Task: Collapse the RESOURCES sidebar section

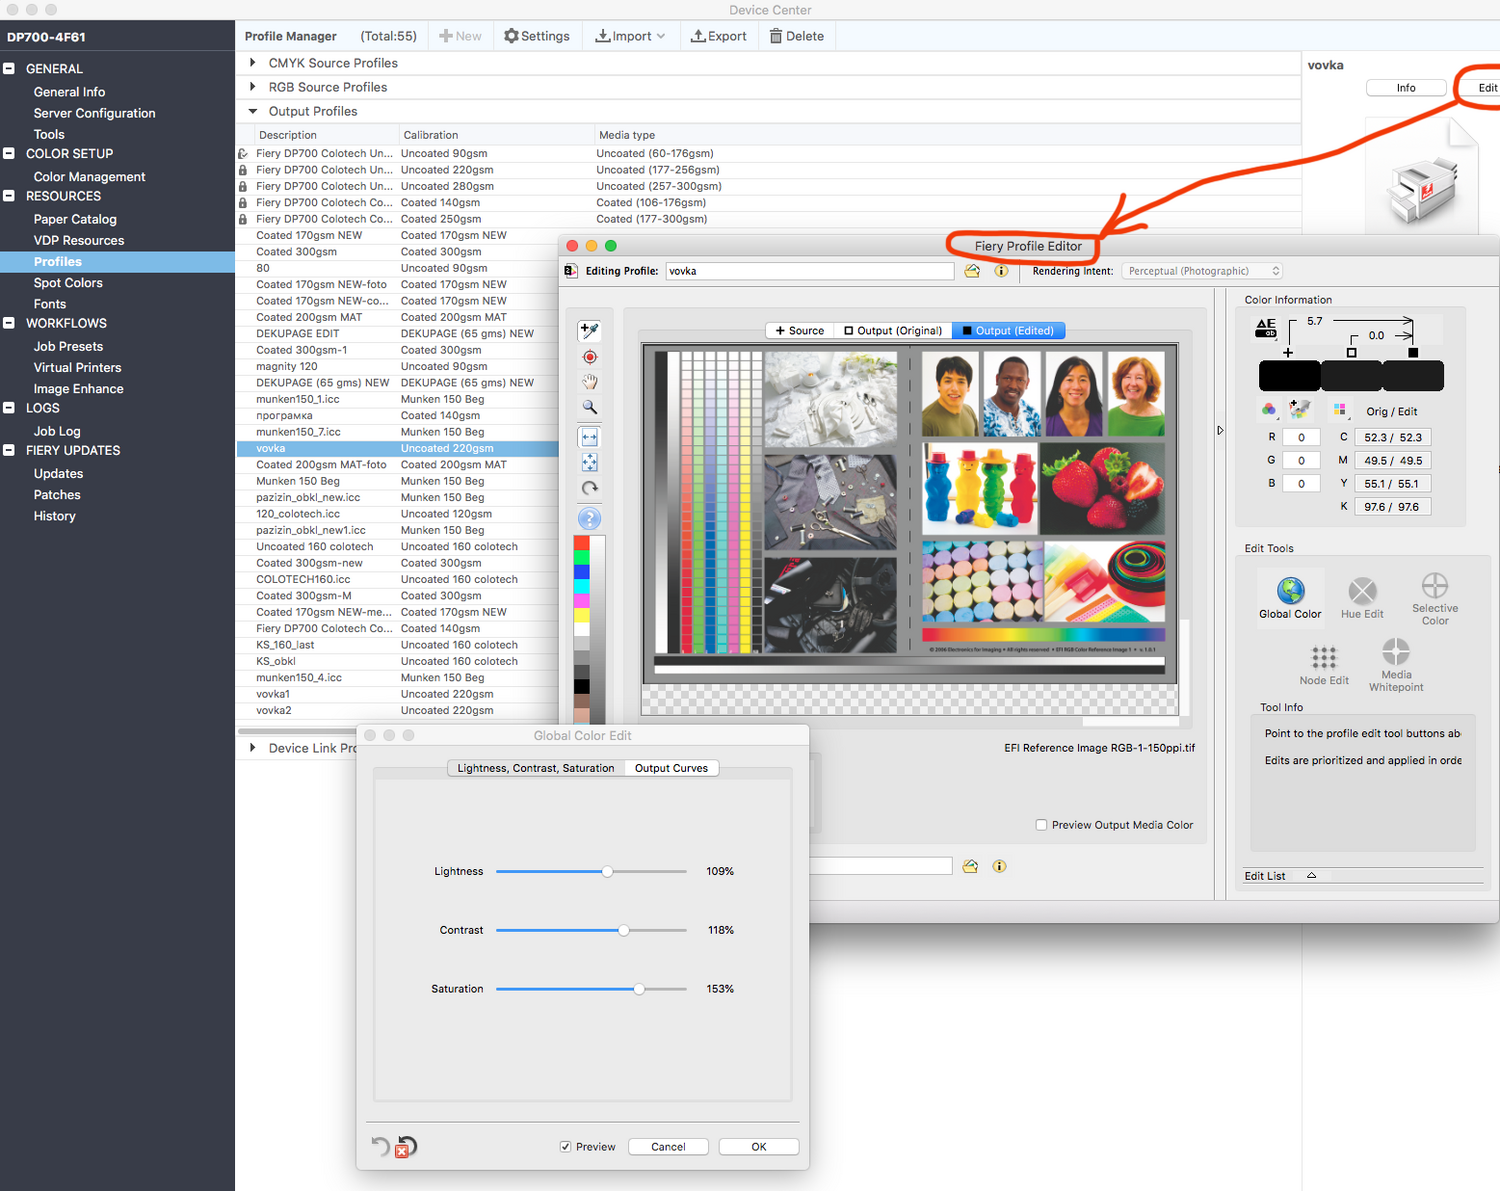Action: pos(9,196)
